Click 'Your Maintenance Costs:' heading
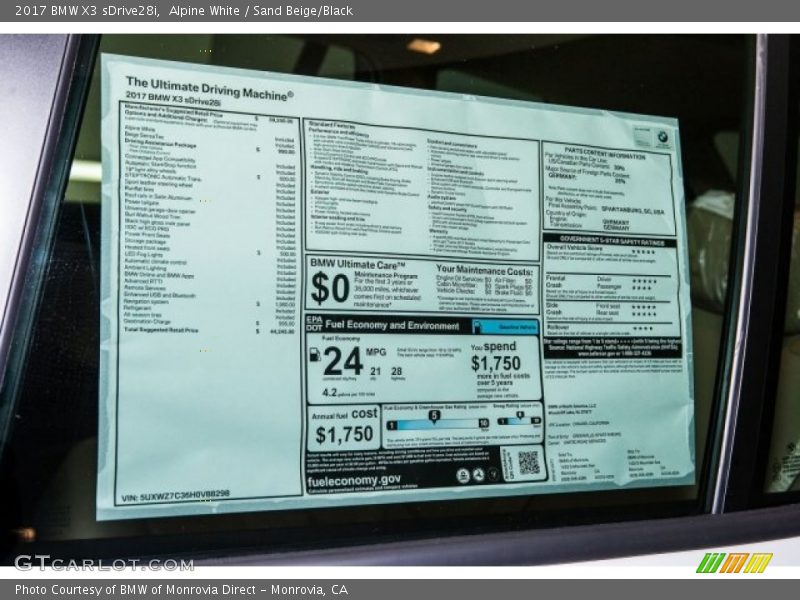 (484, 270)
